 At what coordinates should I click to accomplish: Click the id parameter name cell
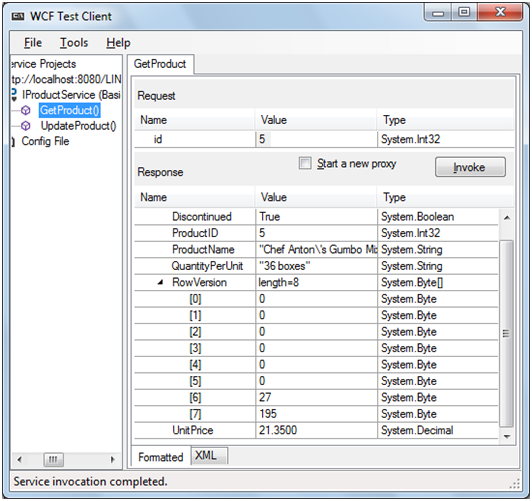coord(194,139)
